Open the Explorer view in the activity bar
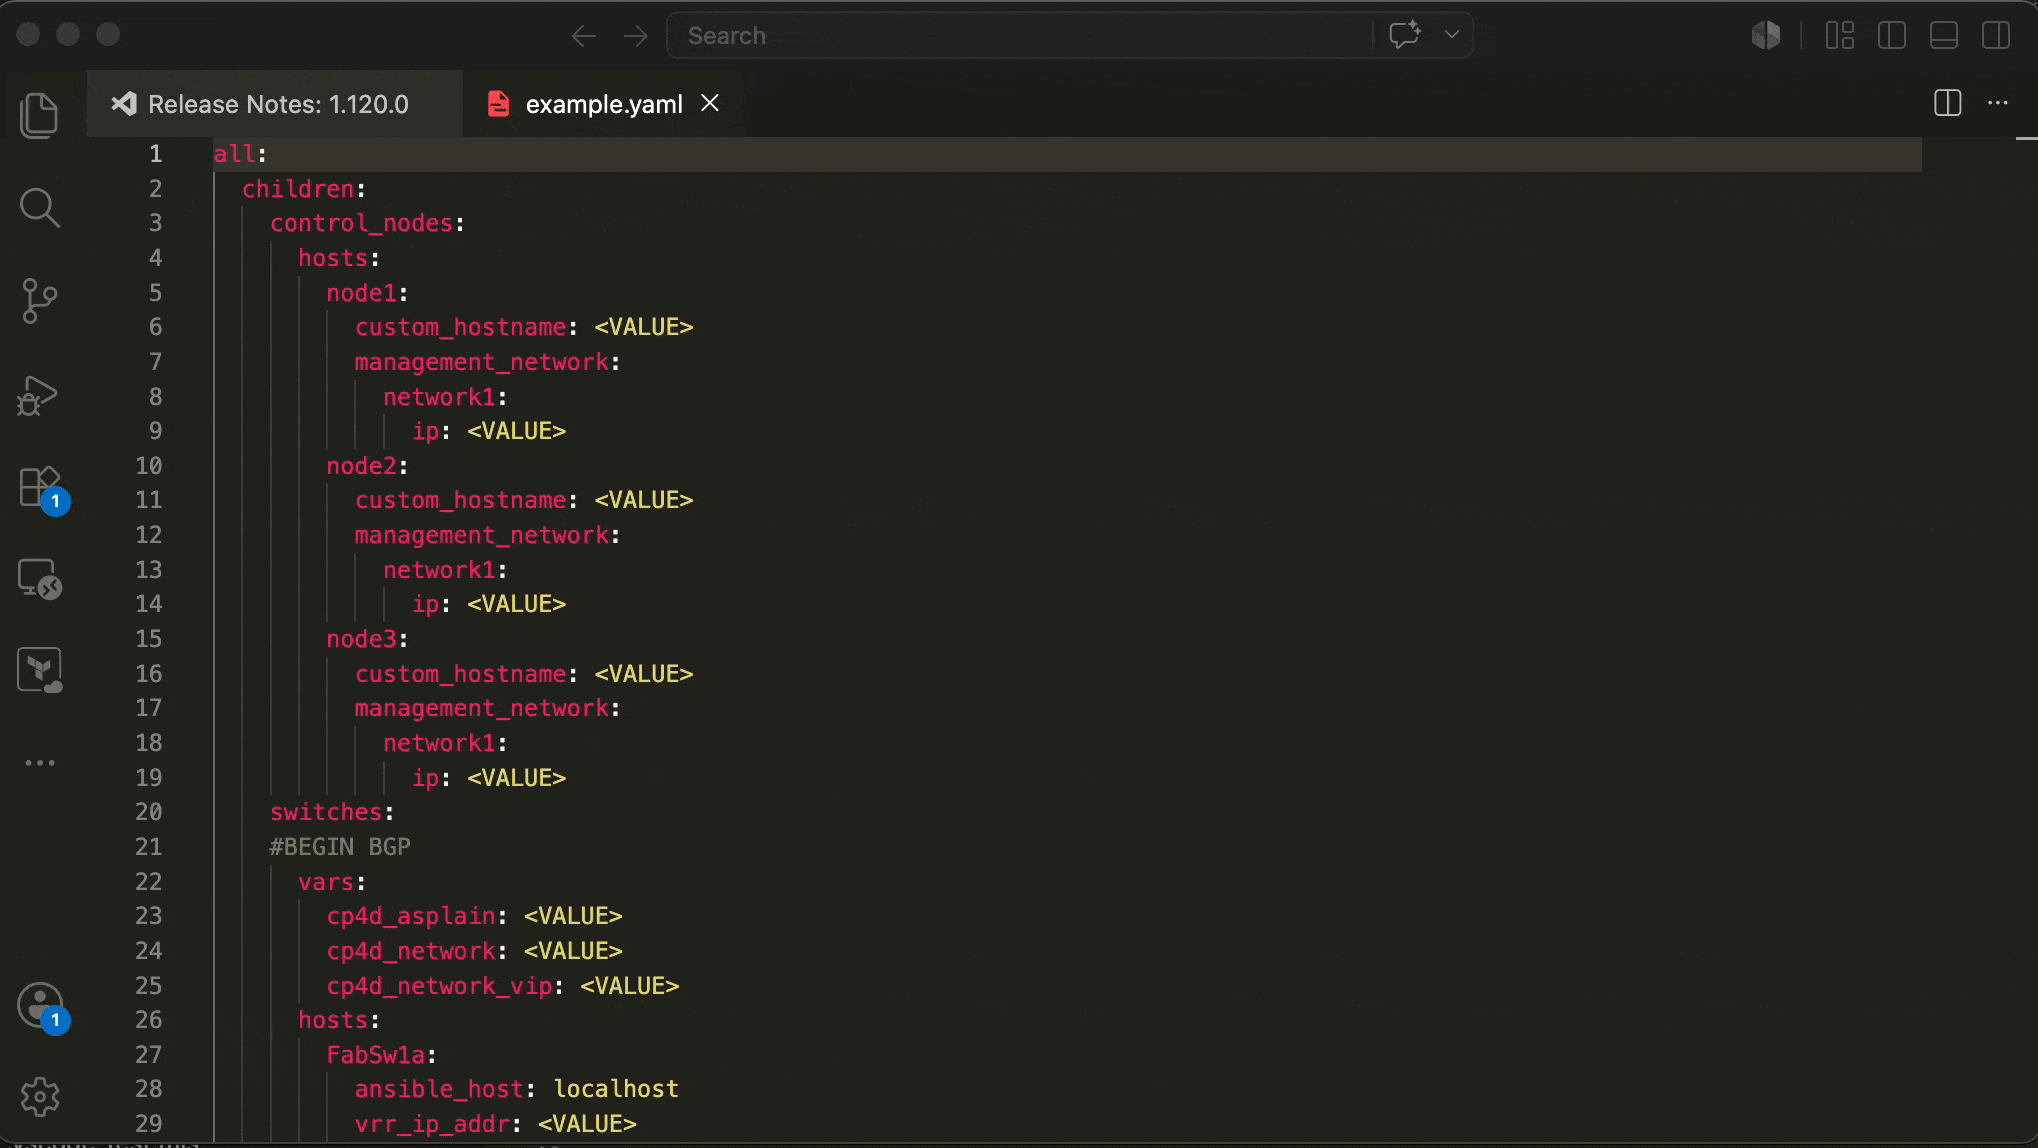Viewport: 2038px width, 1148px height. pyautogui.click(x=39, y=115)
